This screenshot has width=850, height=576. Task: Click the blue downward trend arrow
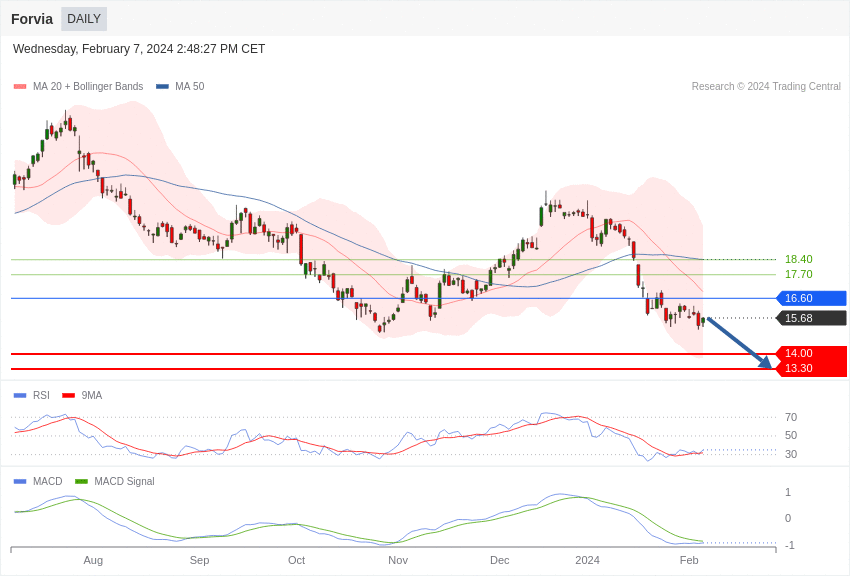pyautogui.click(x=739, y=343)
